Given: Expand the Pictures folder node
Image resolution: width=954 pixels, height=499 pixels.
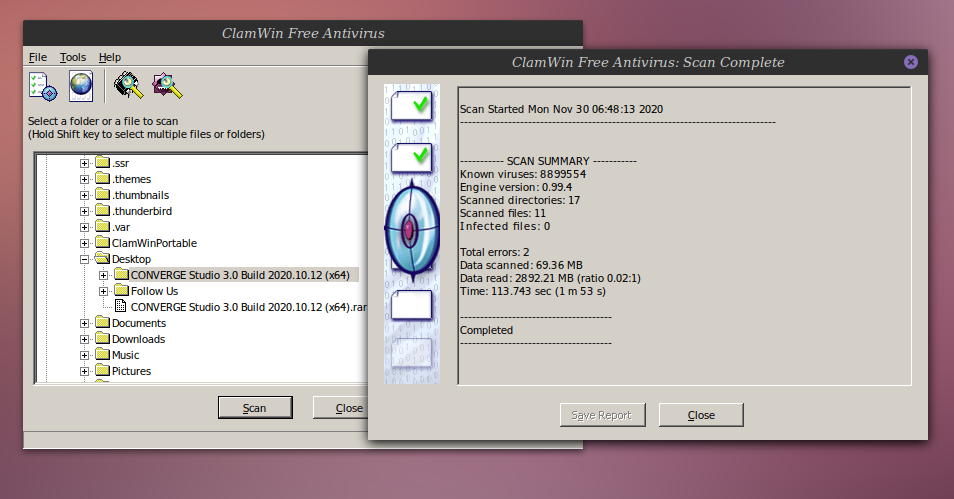Looking at the screenshot, I should (x=85, y=371).
